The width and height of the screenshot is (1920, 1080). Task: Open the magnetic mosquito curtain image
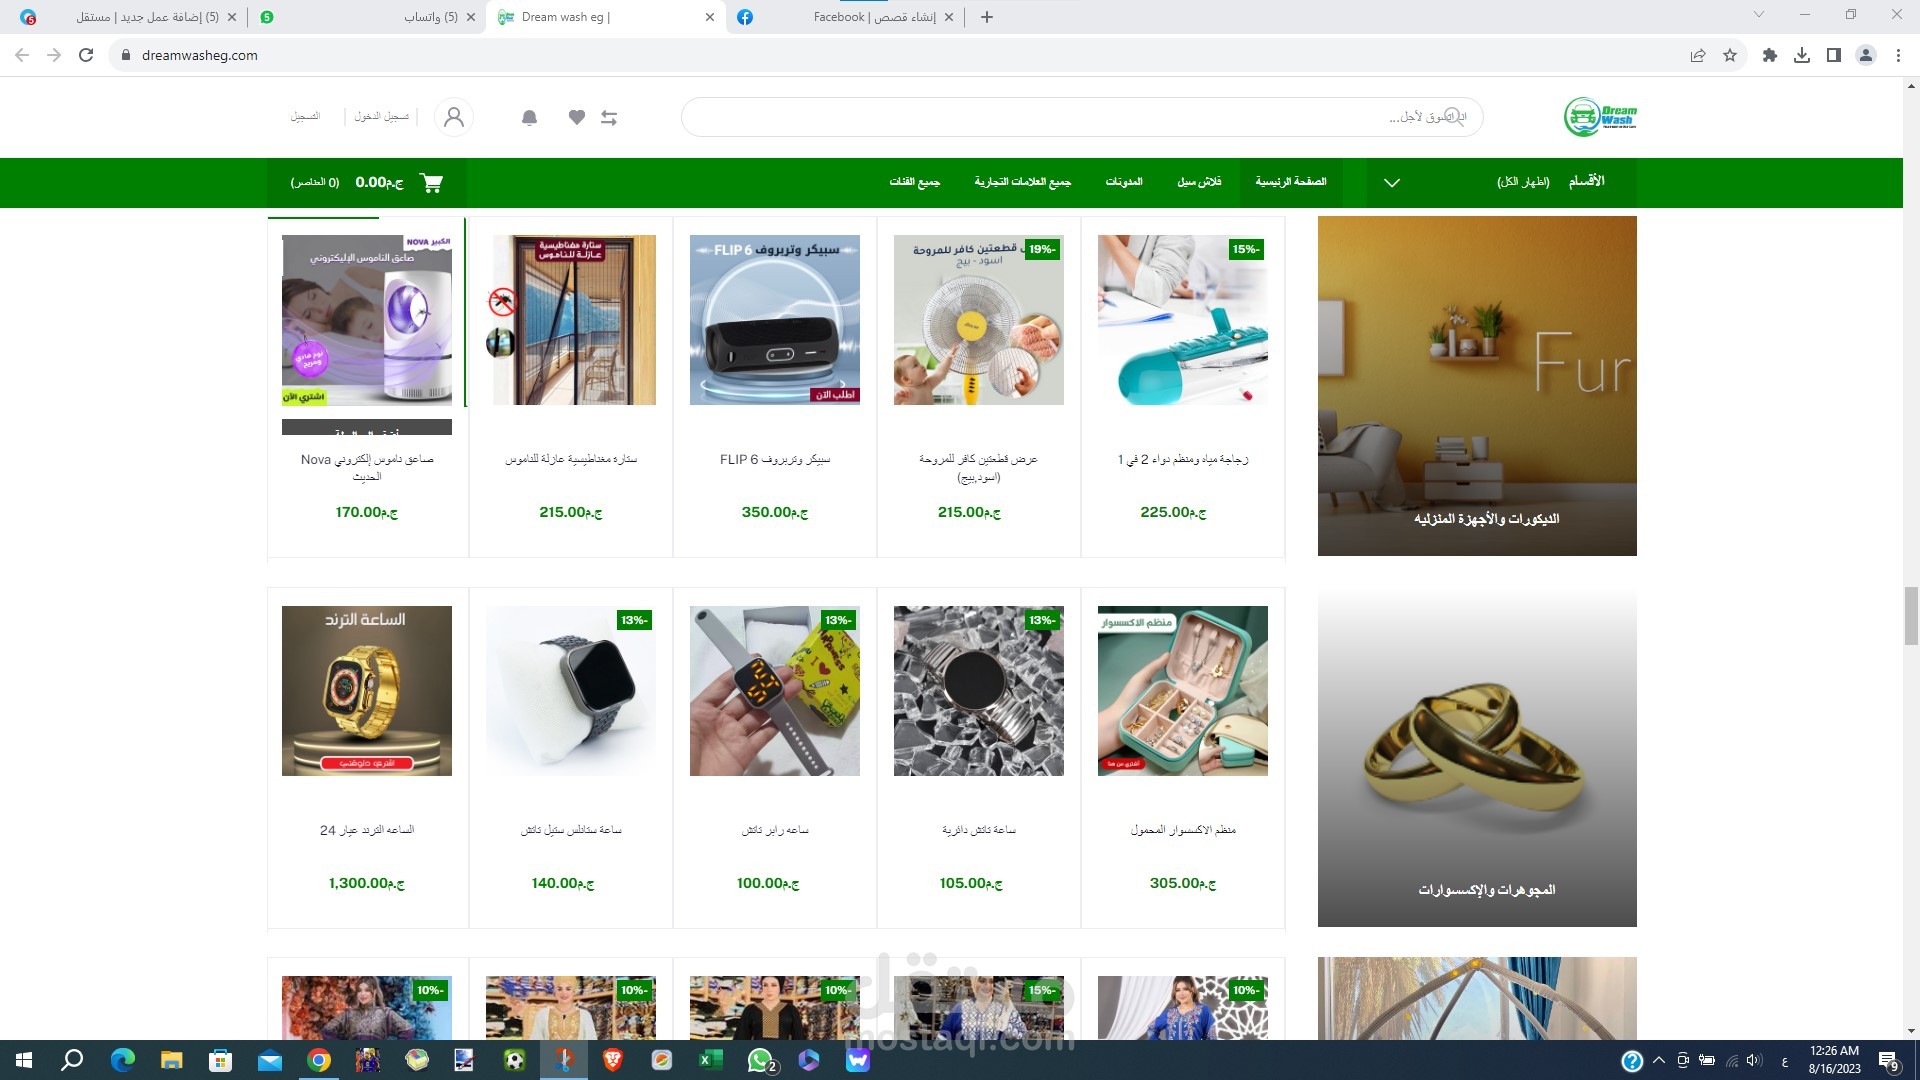click(x=571, y=320)
